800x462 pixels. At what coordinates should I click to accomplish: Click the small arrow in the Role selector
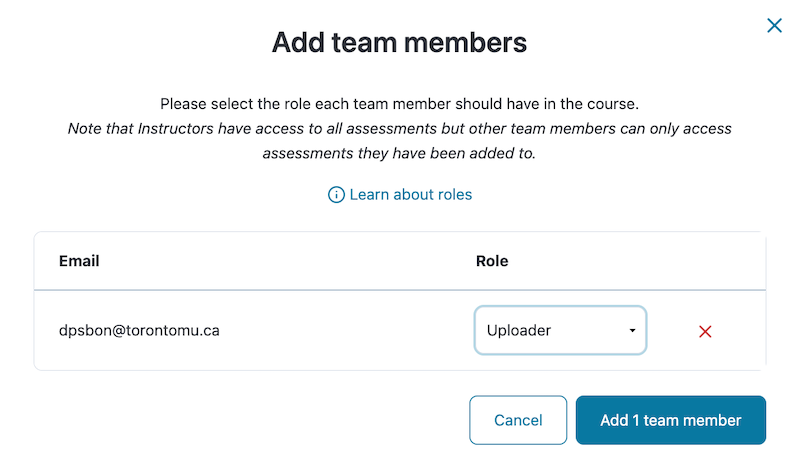(632, 331)
